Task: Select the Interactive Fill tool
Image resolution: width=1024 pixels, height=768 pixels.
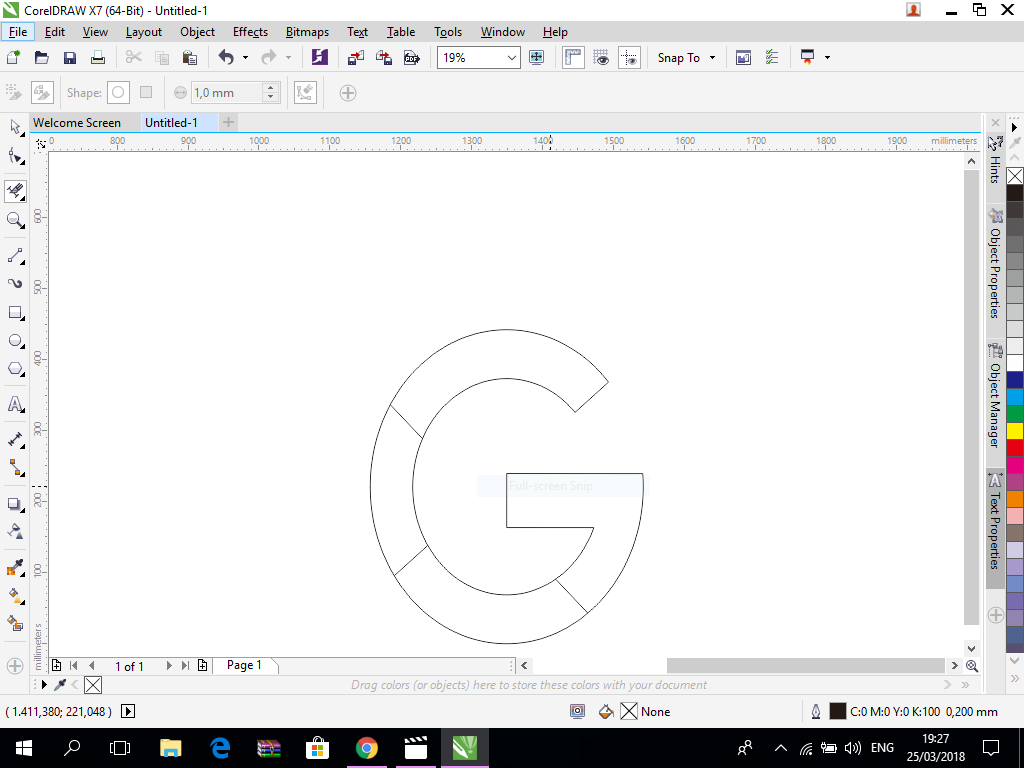Action: [15, 596]
